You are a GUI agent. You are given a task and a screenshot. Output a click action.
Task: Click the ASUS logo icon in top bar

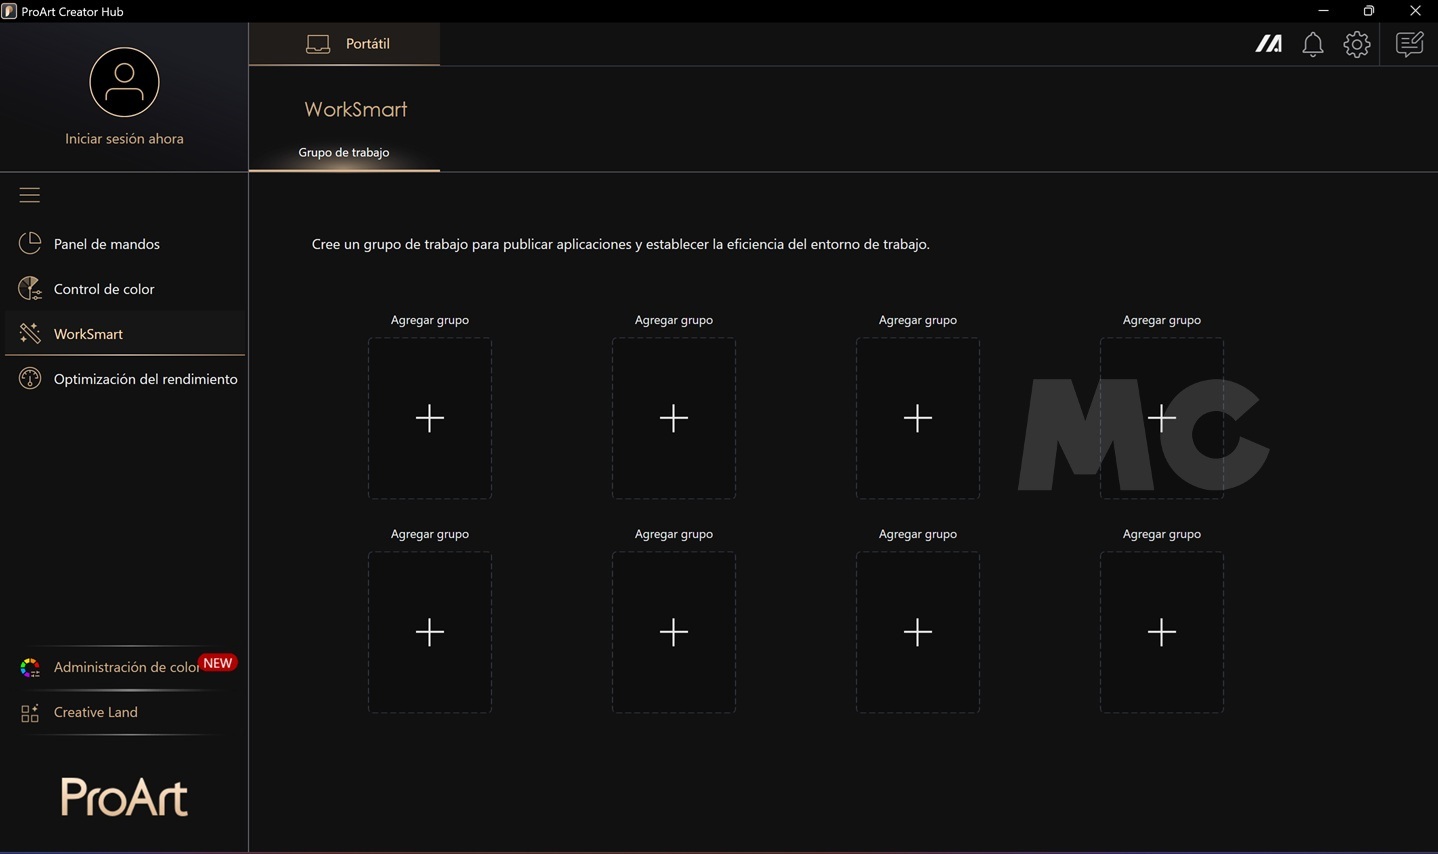(1269, 44)
